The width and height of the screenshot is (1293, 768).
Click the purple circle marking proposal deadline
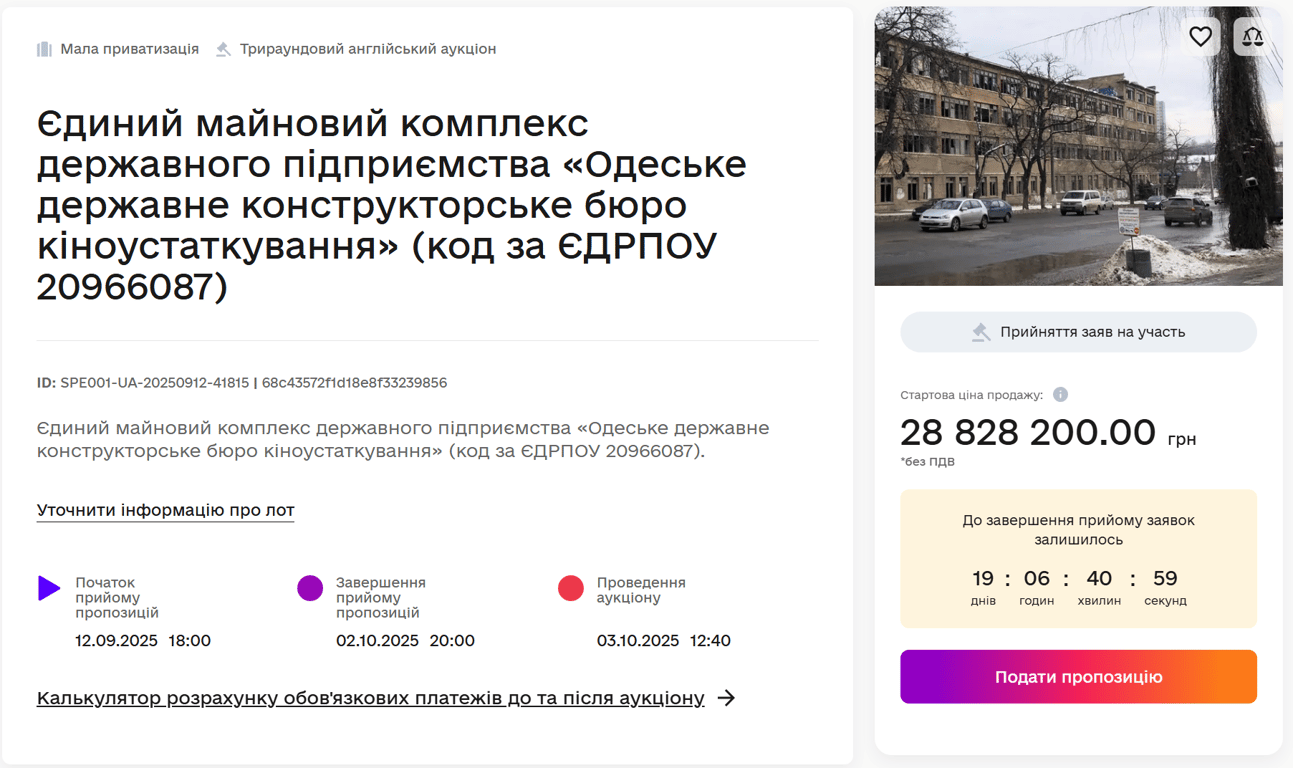coord(310,589)
